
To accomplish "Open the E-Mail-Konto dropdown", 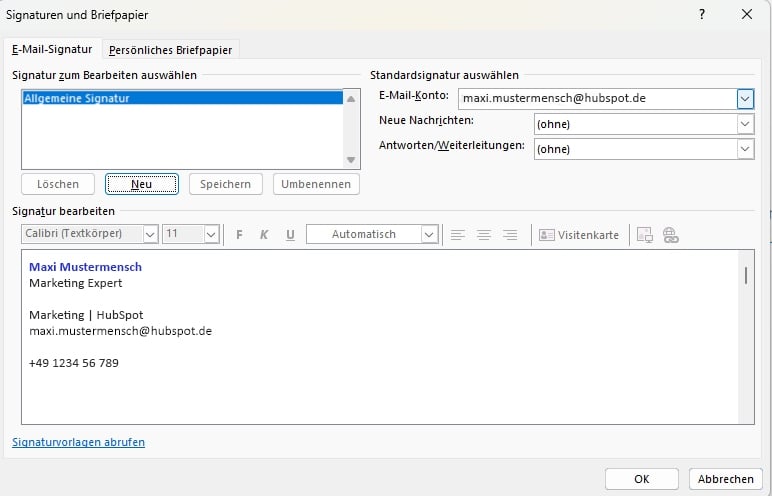I will click(x=745, y=99).
